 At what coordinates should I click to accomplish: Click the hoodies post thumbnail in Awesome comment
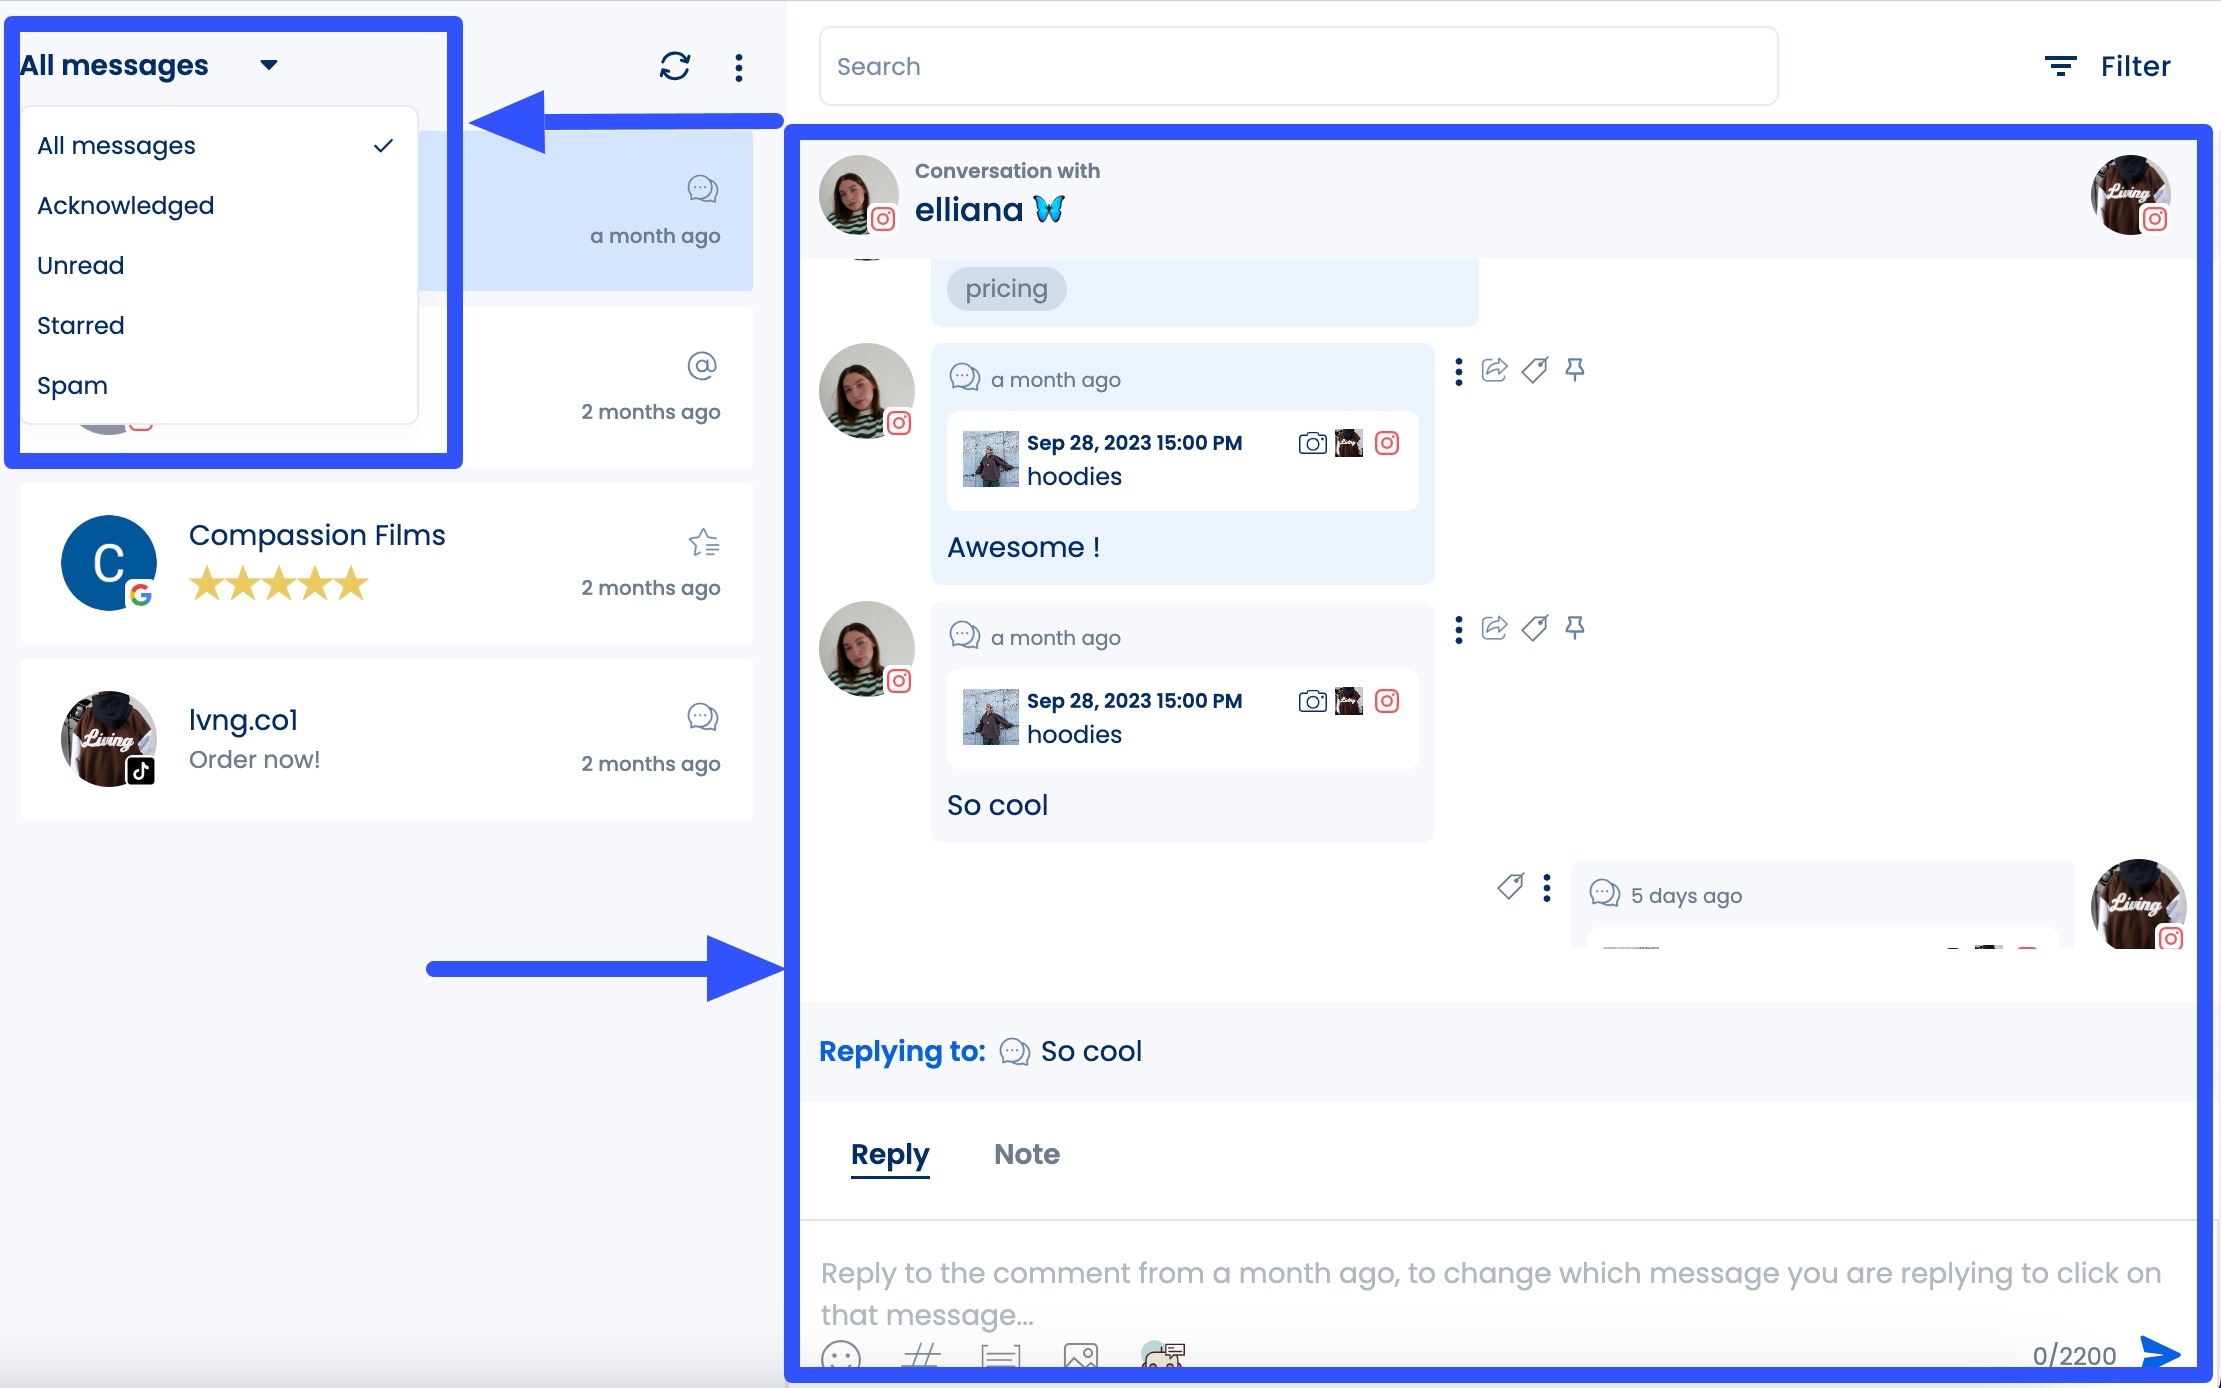tap(990, 459)
